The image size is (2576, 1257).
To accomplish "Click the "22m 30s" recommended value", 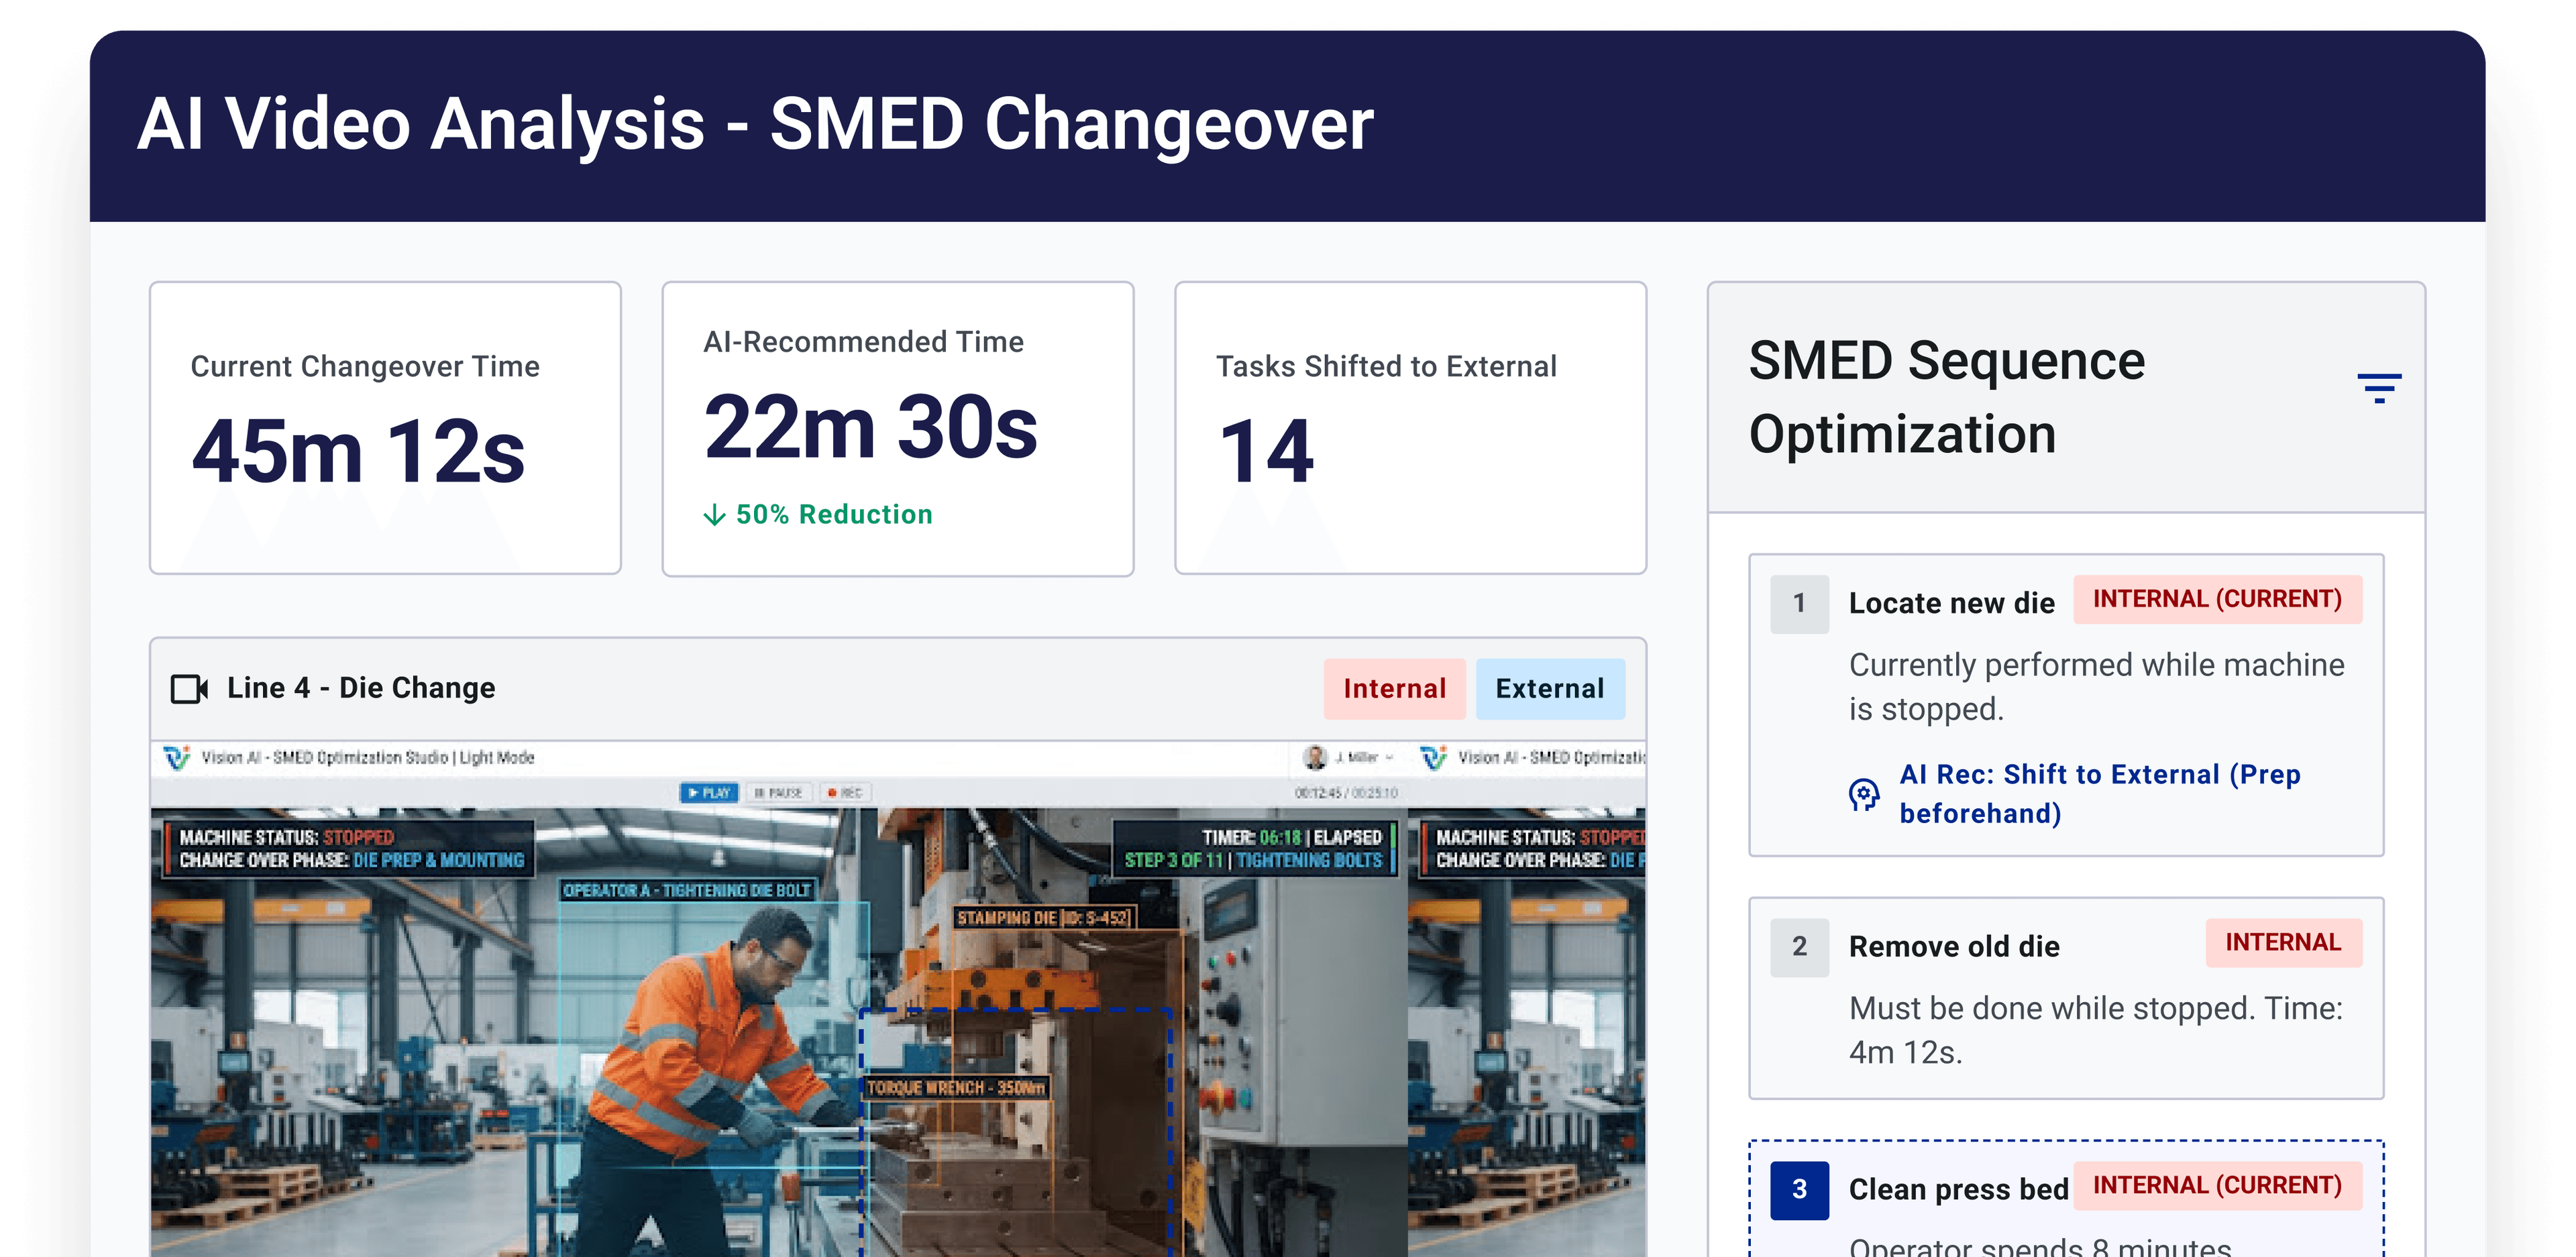I will click(871, 427).
